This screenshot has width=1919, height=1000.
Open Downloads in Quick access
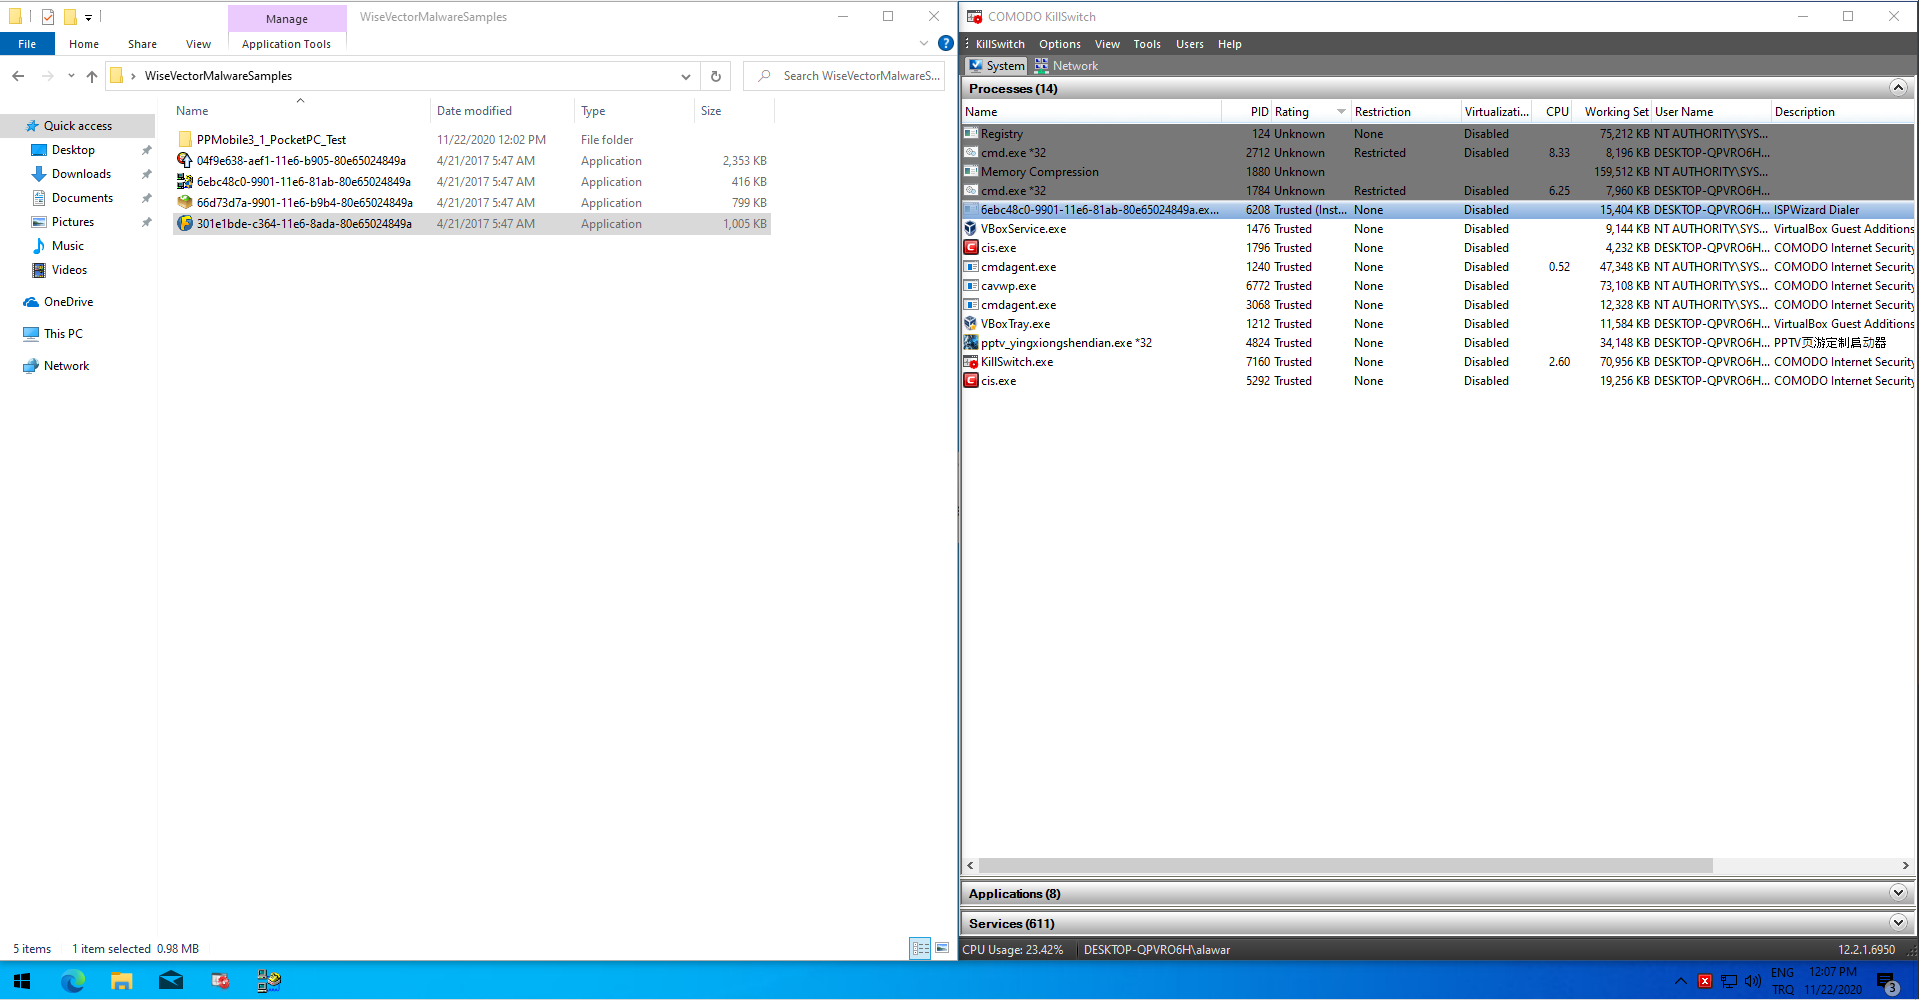[81, 174]
